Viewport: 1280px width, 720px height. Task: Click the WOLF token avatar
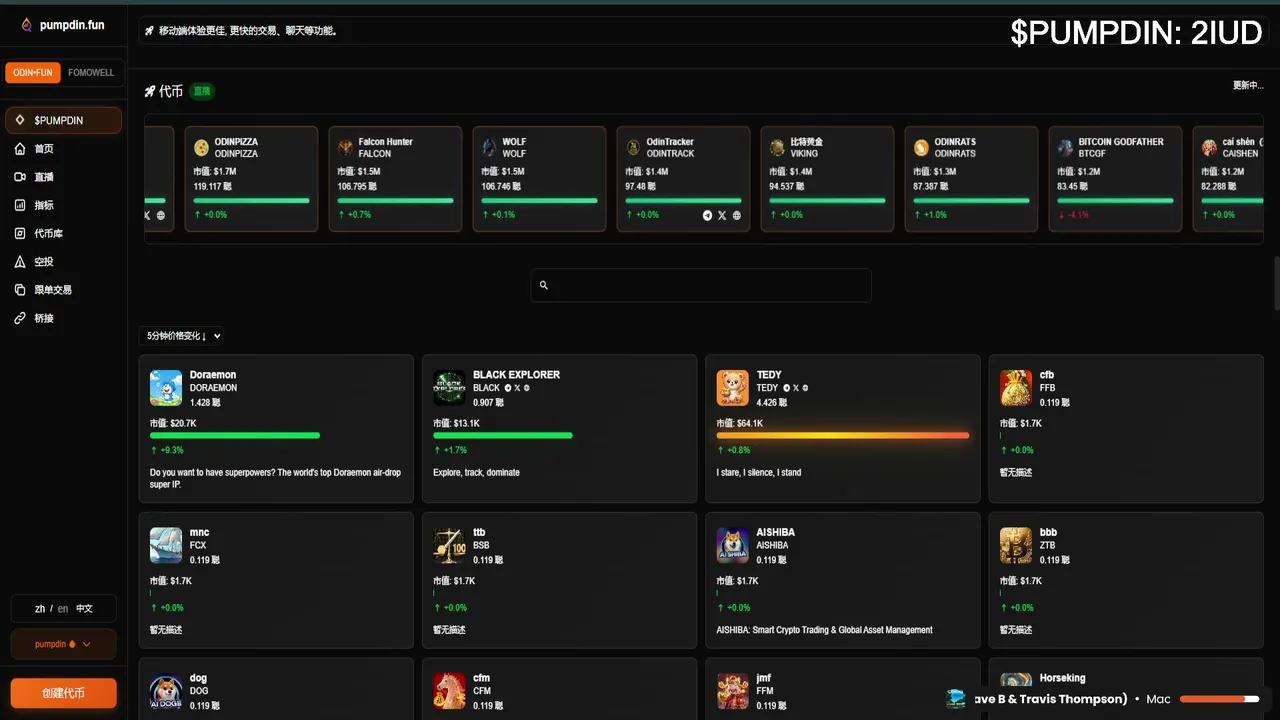(x=489, y=148)
